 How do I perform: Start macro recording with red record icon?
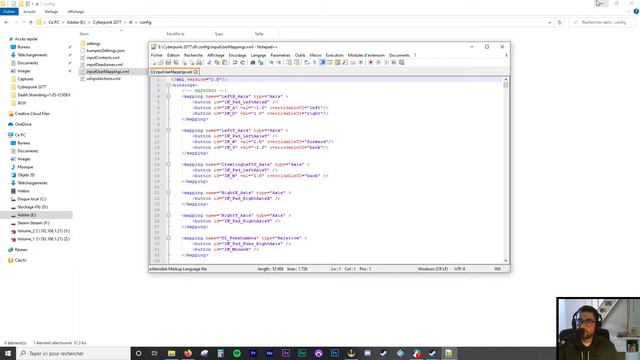click(x=371, y=62)
